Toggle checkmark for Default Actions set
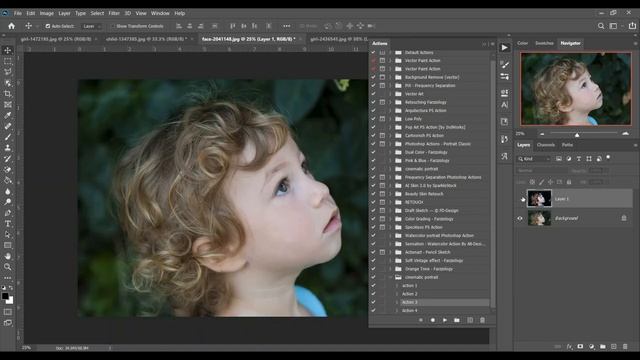Image resolution: width=640 pixels, height=360 pixels. click(x=373, y=52)
